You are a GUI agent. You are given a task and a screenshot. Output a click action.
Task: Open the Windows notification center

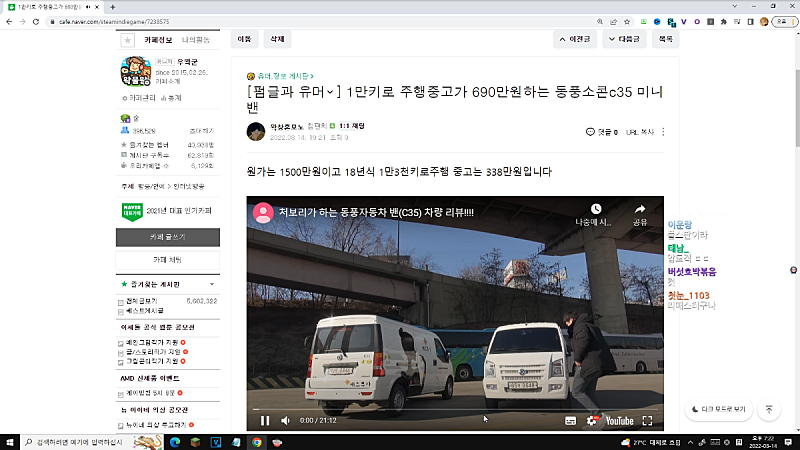click(788, 442)
